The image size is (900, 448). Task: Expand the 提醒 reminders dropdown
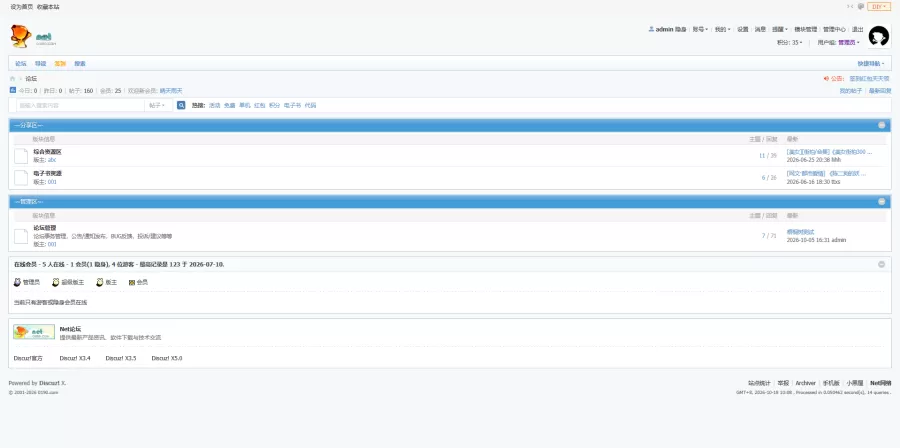coord(779,29)
